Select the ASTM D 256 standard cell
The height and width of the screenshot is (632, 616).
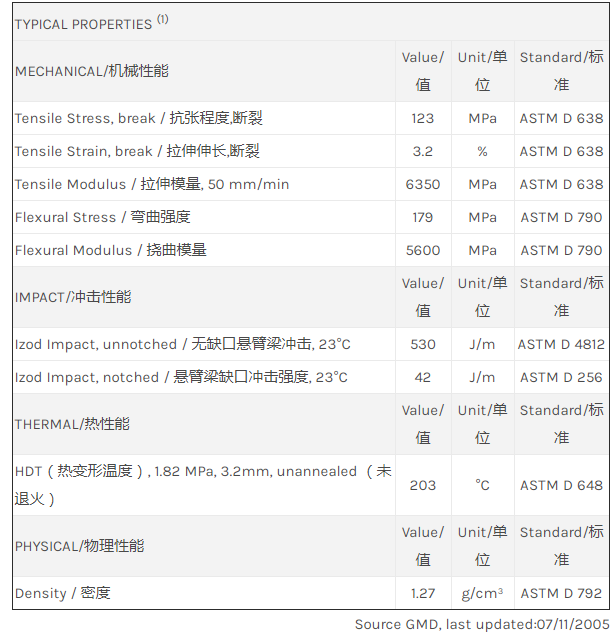point(561,377)
